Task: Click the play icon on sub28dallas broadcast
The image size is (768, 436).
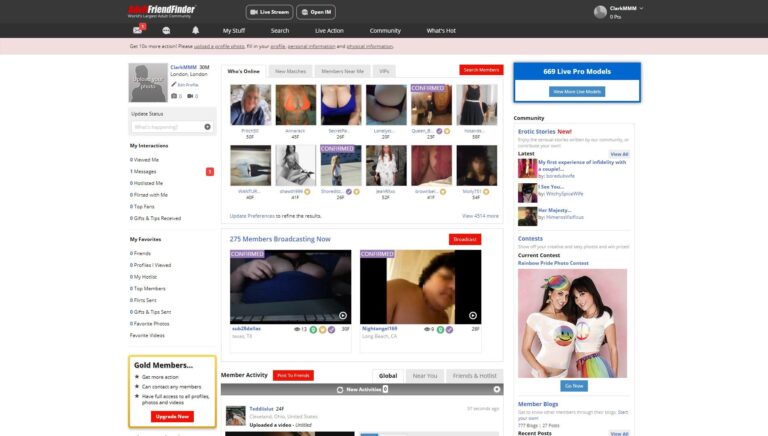Action: tap(343, 315)
